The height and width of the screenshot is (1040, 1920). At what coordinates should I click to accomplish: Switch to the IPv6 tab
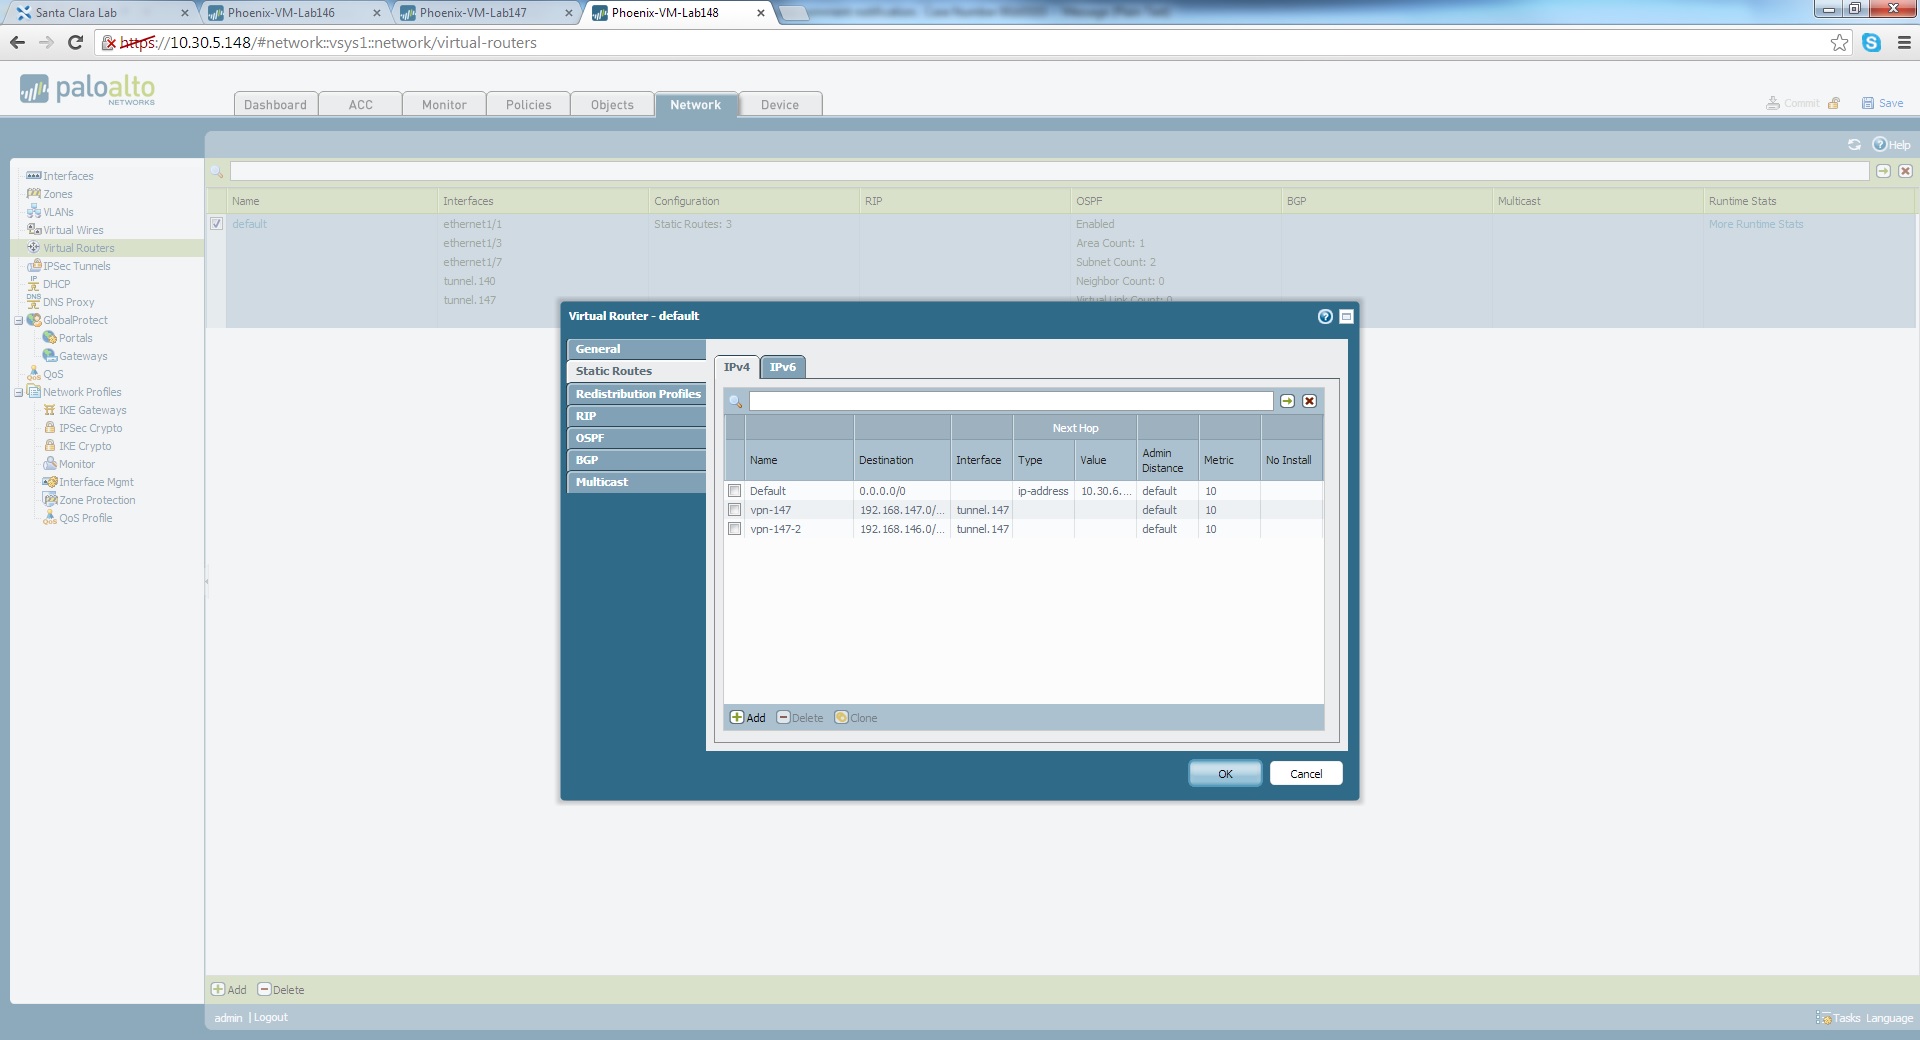(782, 367)
